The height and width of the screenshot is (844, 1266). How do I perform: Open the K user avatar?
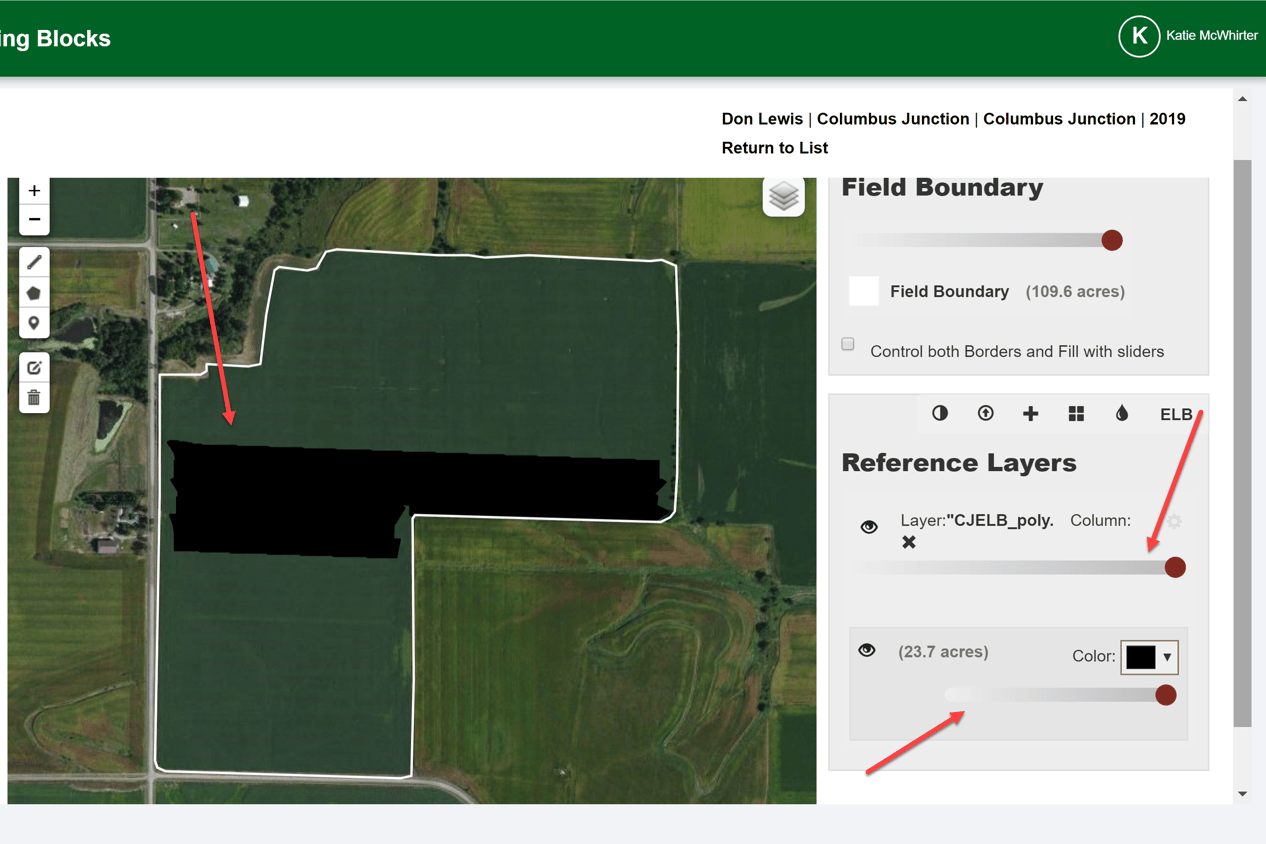pyautogui.click(x=1138, y=36)
